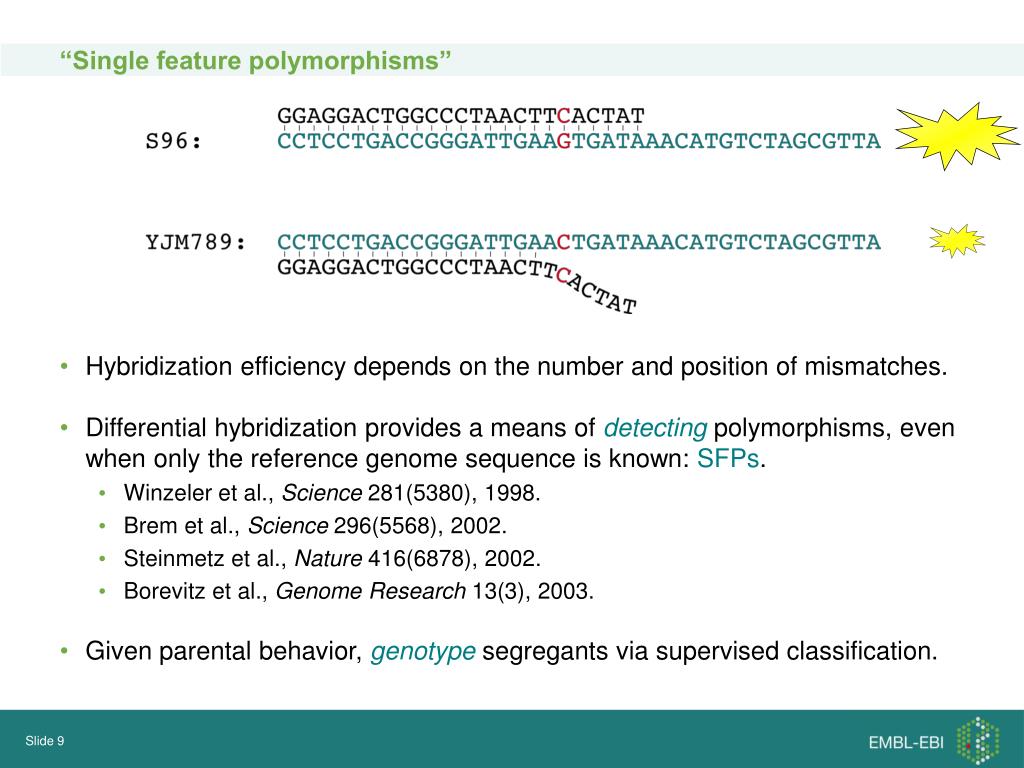Click the teal italic word genotype
Image resolution: width=1024 pixels, height=768 pixels.
pyautogui.click(x=423, y=652)
